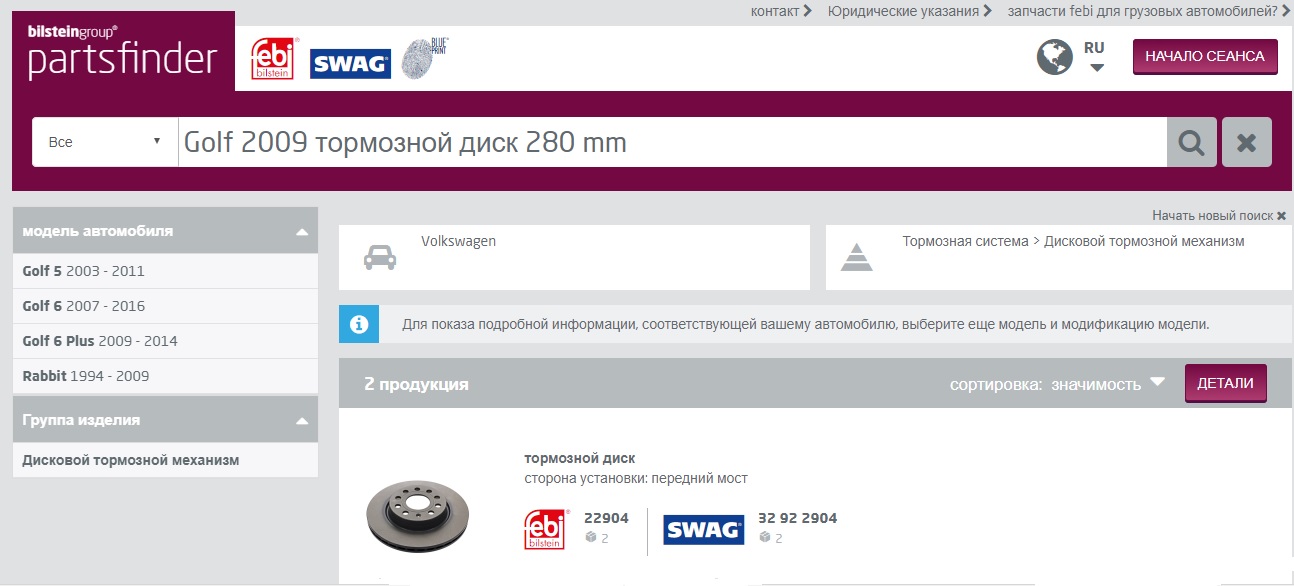
Task: Open the RU language dropdown
Action: 1095,58
